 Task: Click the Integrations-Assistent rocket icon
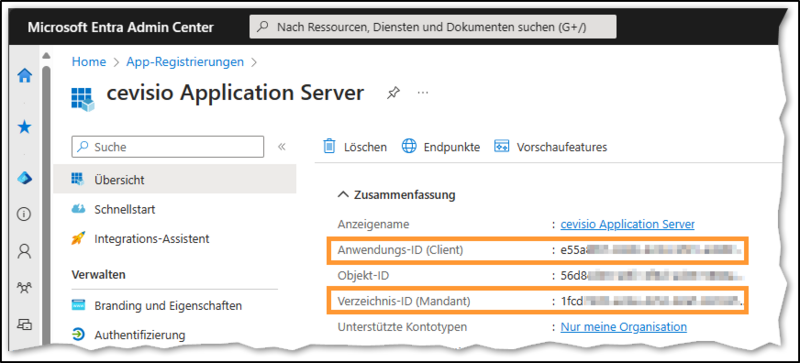click(78, 238)
